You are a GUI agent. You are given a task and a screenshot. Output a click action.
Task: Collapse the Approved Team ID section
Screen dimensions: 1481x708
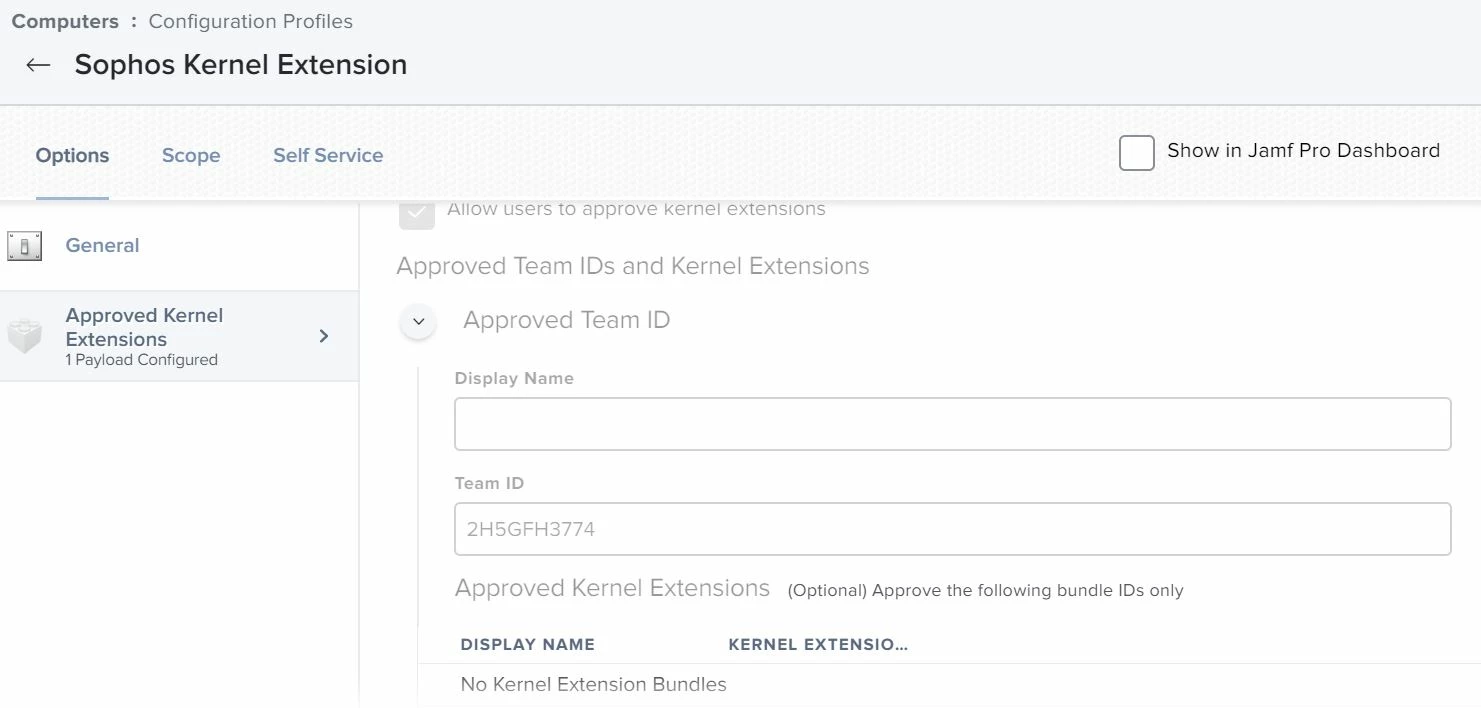(x=418, y=322)
